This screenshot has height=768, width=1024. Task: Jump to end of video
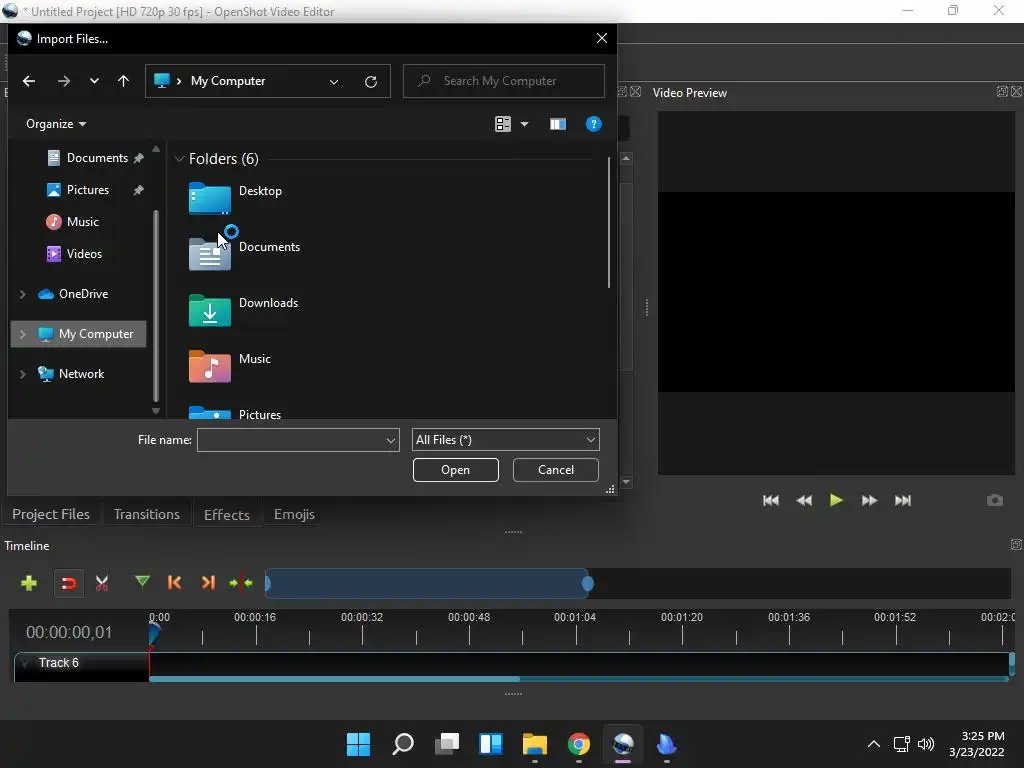point(903,500)
